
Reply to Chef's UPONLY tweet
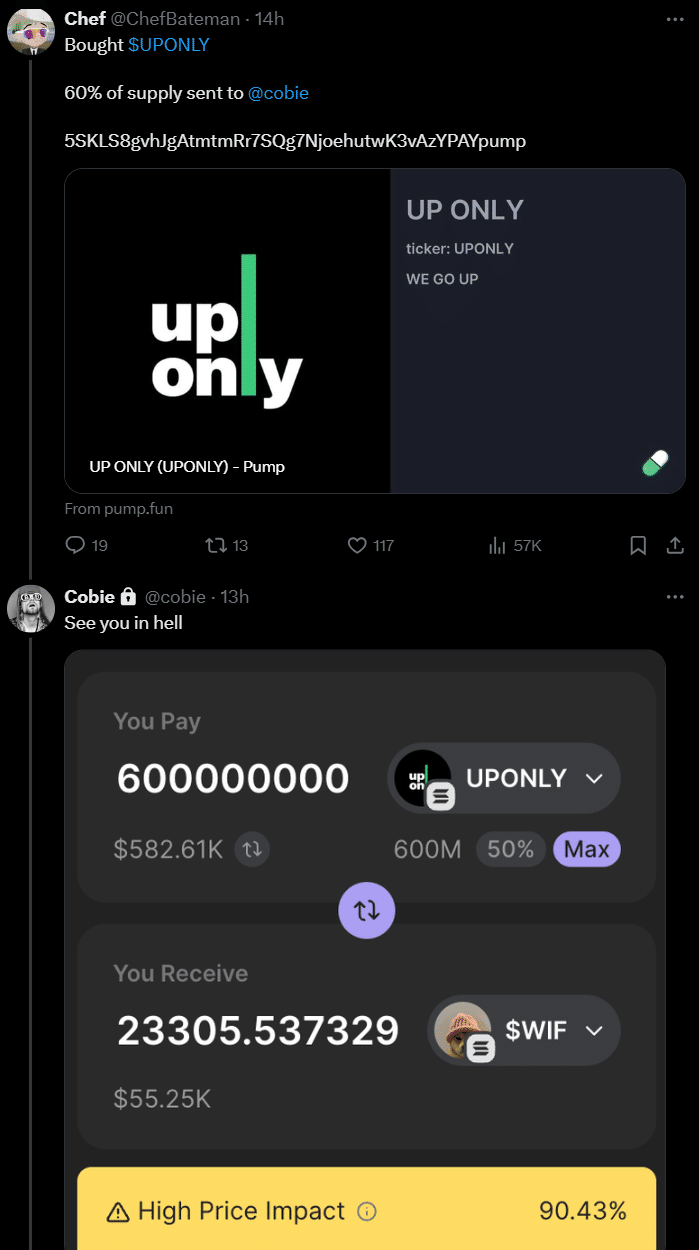tap(76, 545)
